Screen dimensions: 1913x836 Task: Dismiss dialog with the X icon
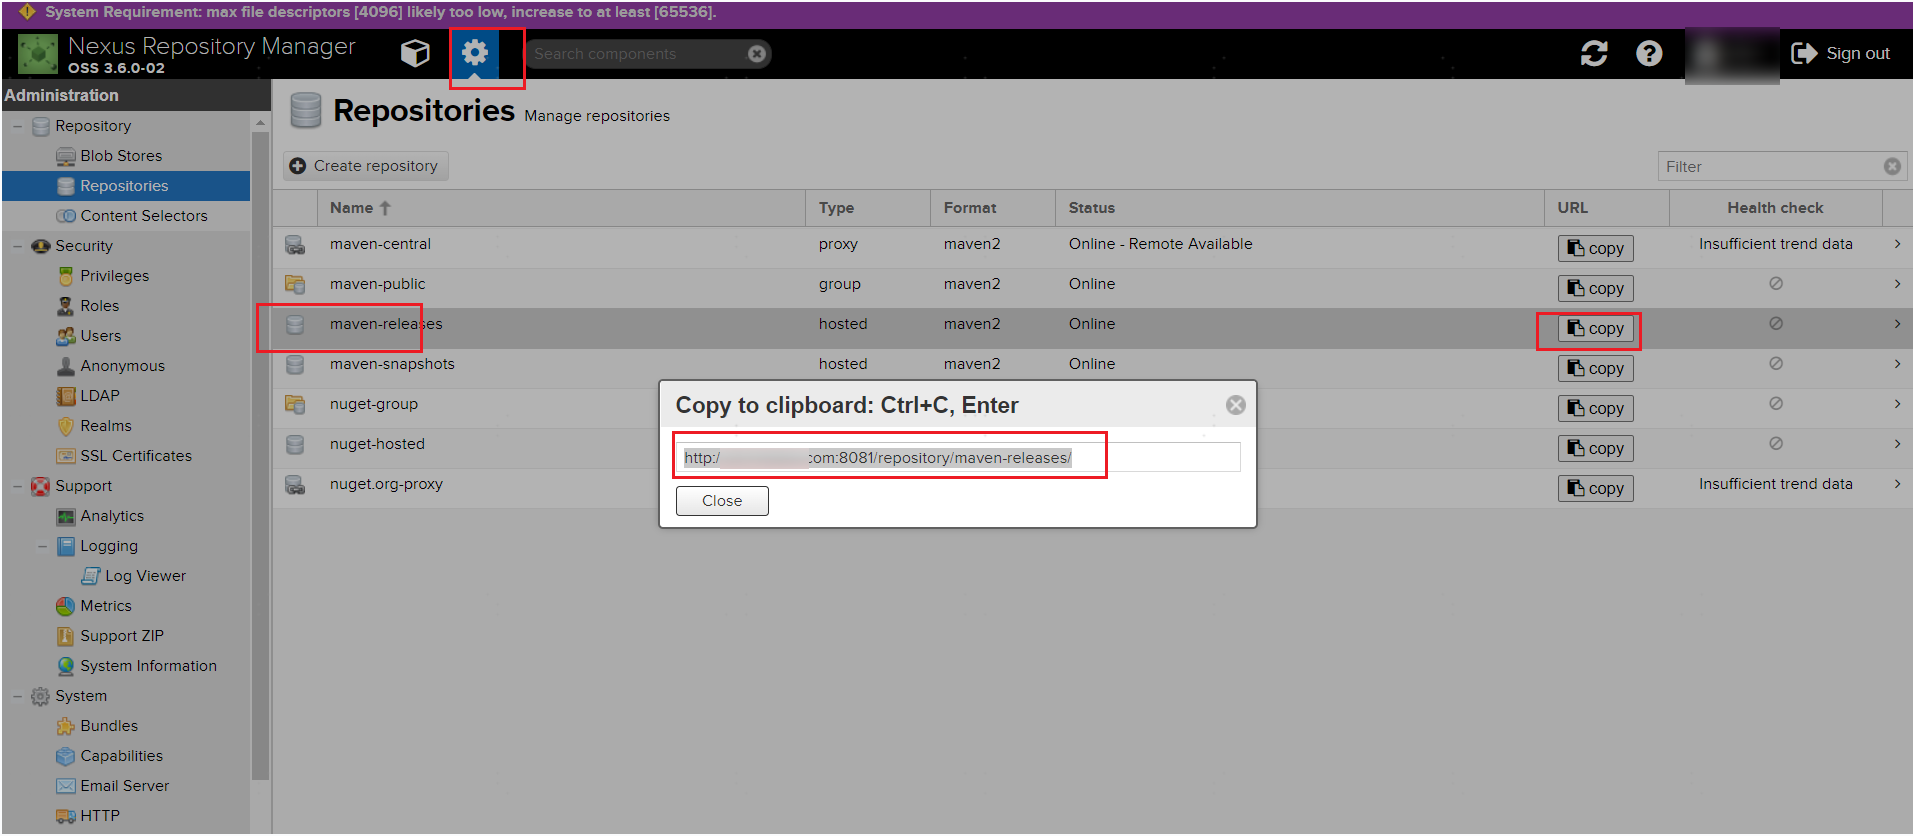1236,405
